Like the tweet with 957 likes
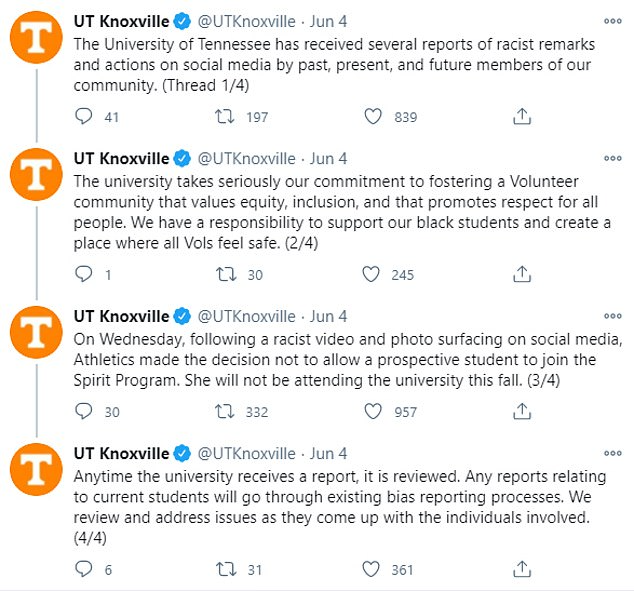634x591 pixels. click(x=372, y=411)
